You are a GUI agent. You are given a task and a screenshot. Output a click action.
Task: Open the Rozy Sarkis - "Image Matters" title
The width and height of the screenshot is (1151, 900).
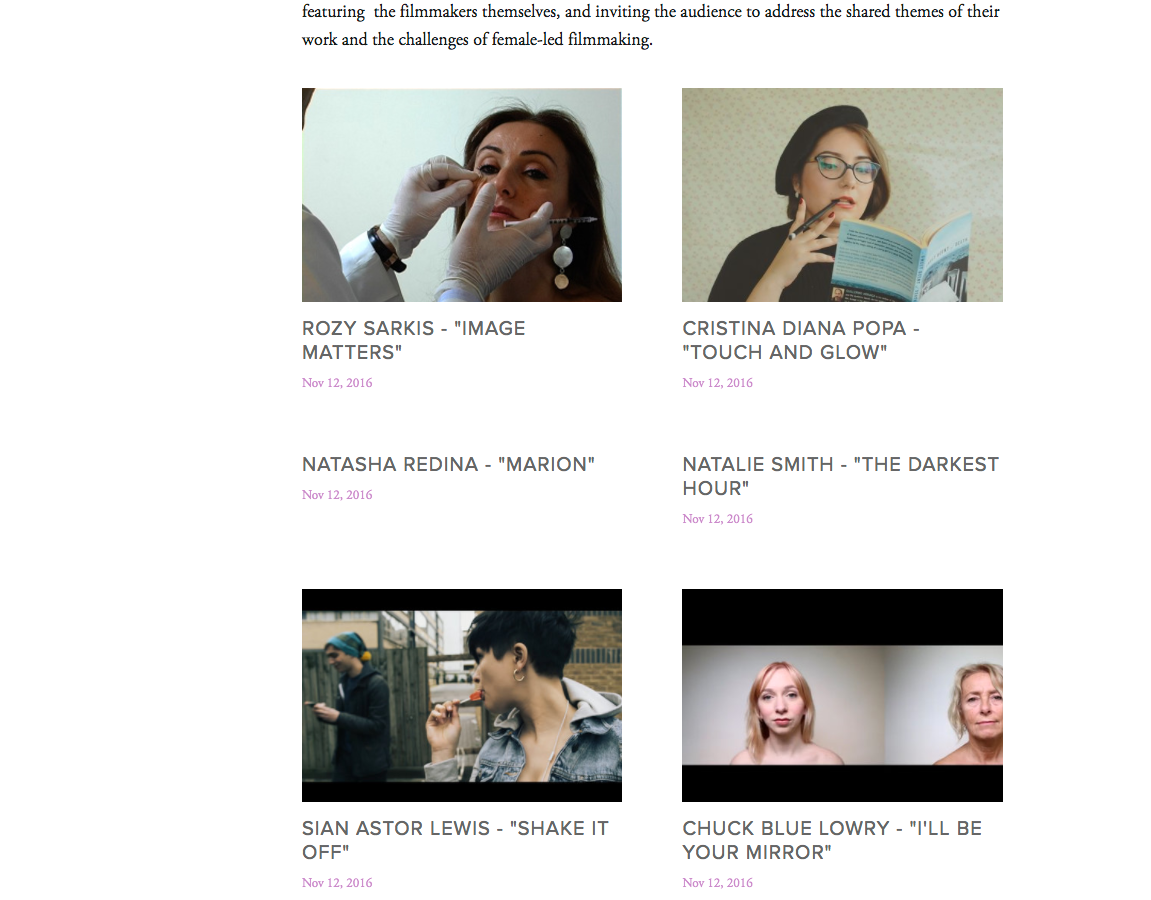coord(414,340)
